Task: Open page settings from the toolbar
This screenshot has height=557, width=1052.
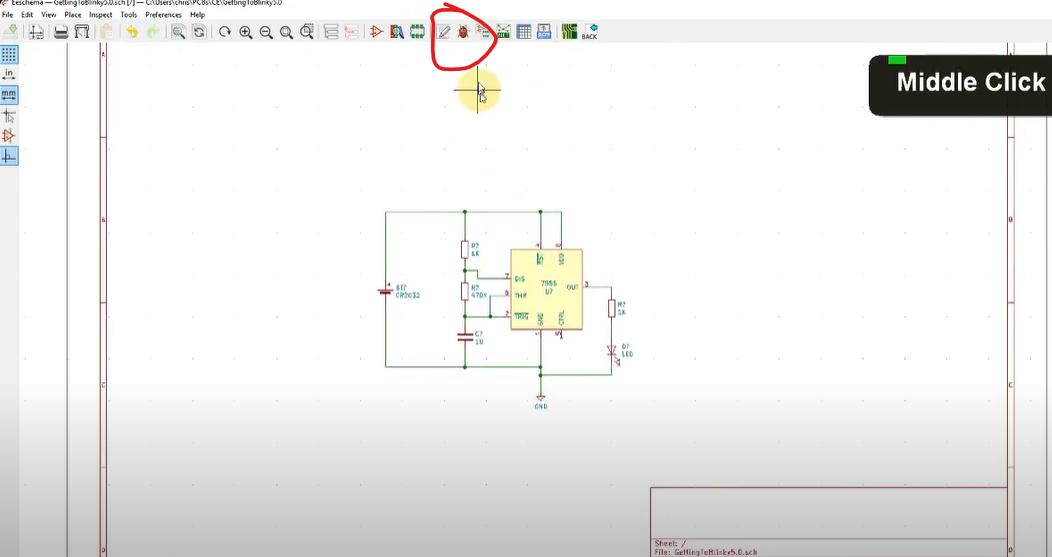Action: [36, 32]
